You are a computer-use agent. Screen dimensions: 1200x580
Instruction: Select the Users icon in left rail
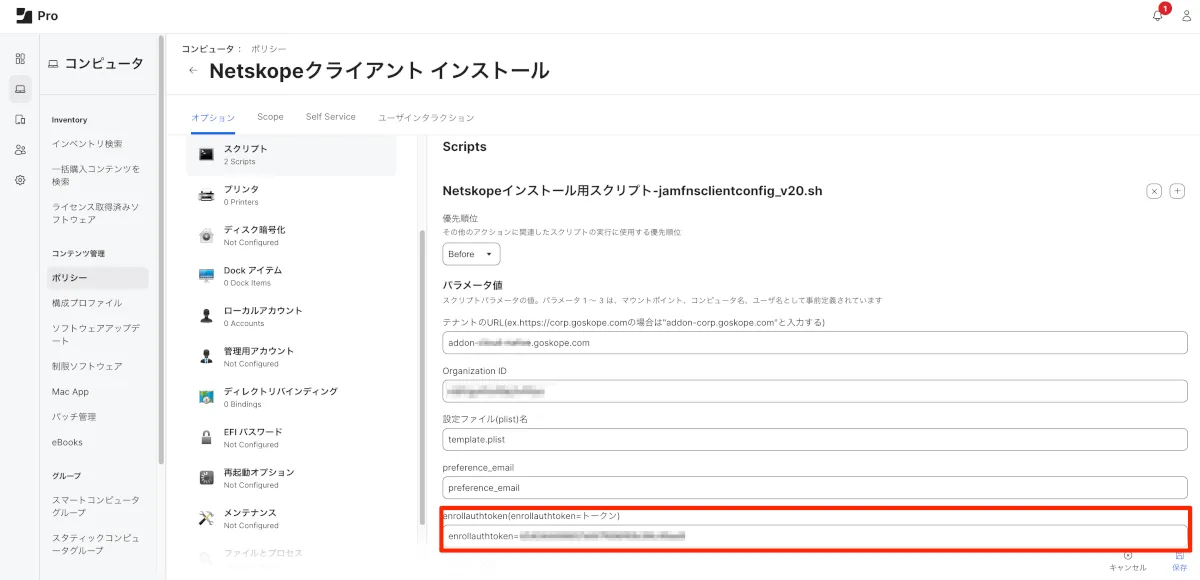pyautogui.click(x=20, y=150)
